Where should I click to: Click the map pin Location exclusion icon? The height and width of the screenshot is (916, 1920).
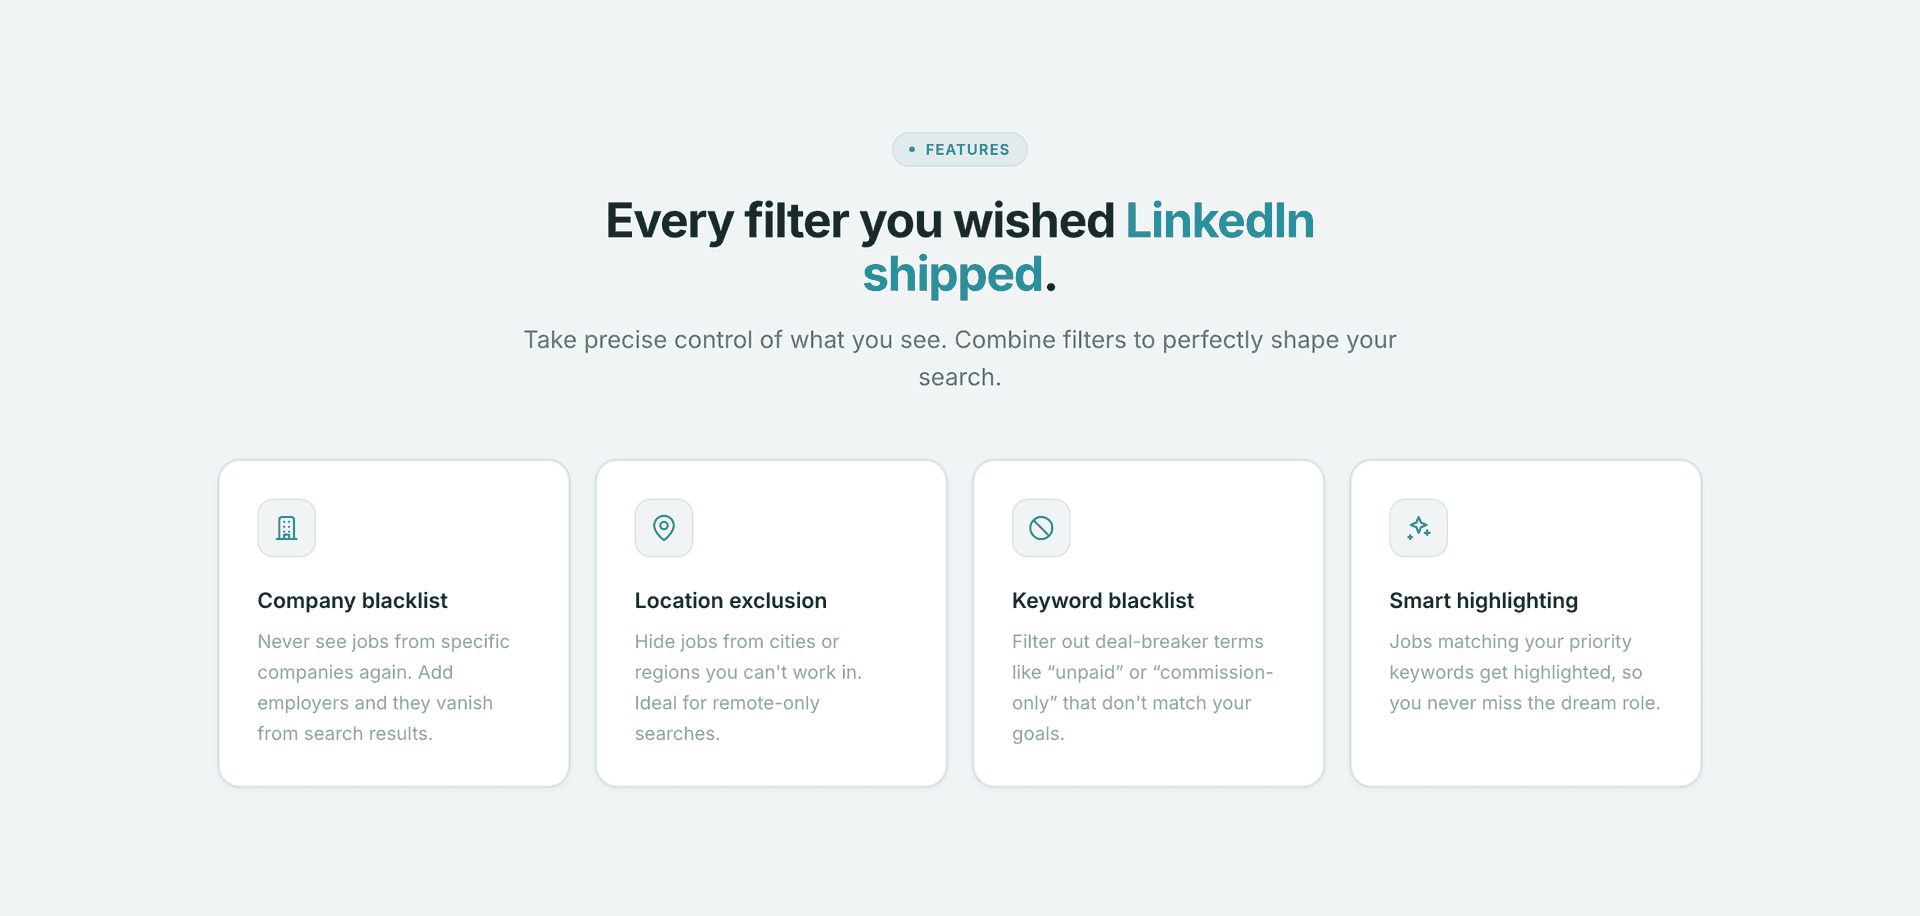(664, 528)
